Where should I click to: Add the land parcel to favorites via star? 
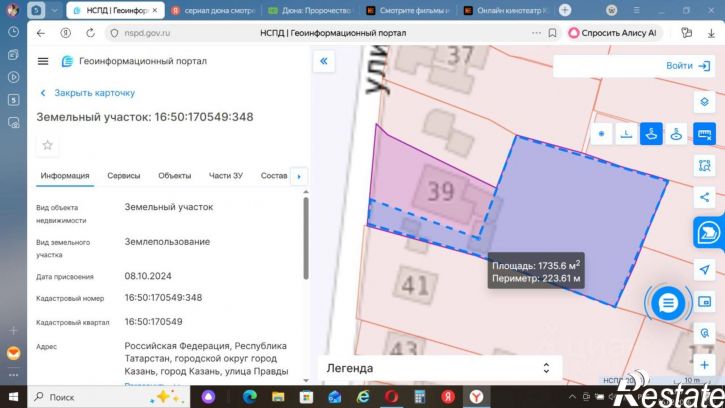pos(47,145)
